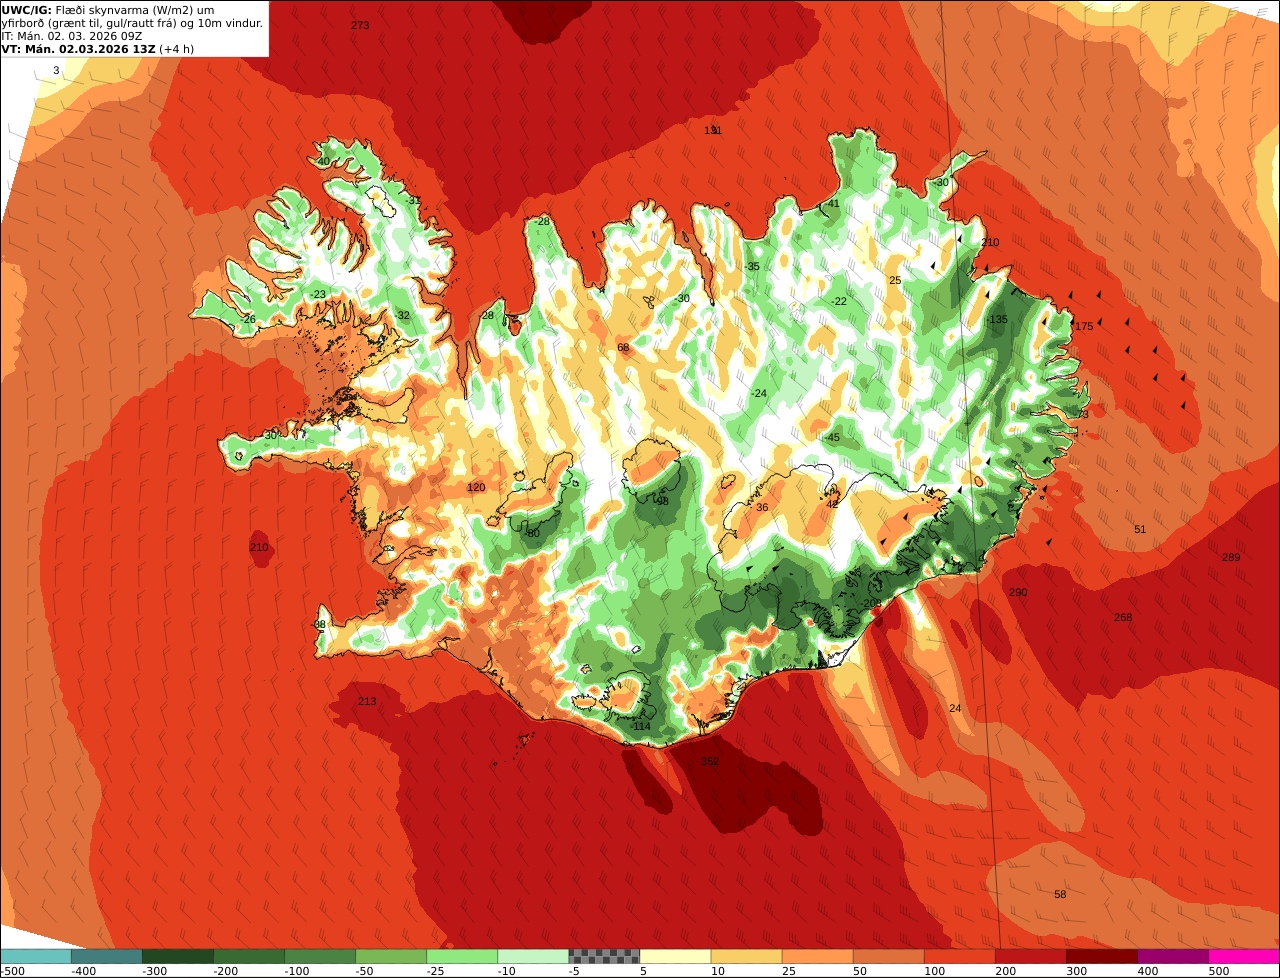Click the value -40 in the Westfjords
The width and height of the screenshot is (1280, 978).
[322, 162]
